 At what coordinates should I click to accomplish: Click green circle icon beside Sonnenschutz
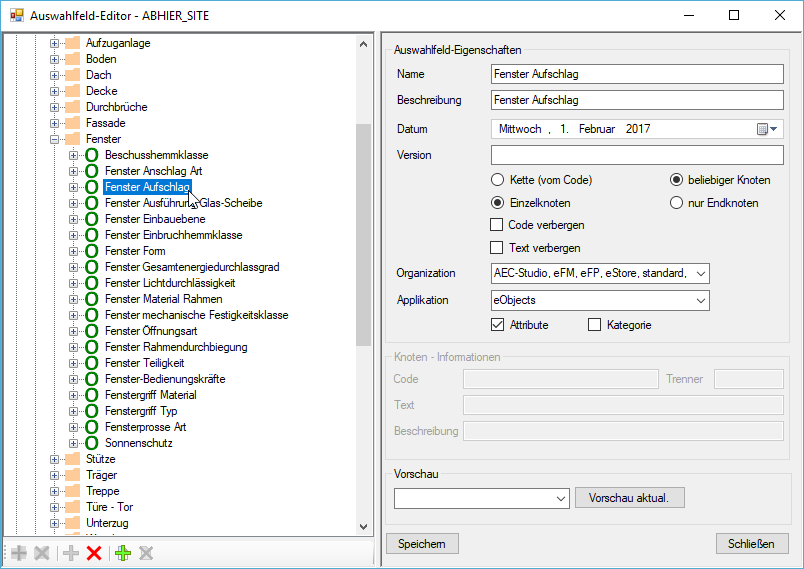[x=91, y=443]
